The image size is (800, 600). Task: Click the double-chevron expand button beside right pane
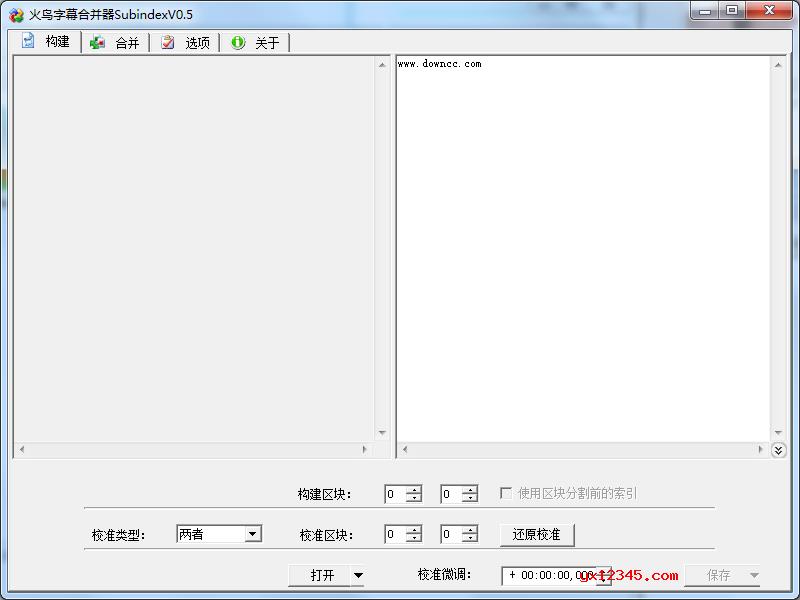(778, 450)
